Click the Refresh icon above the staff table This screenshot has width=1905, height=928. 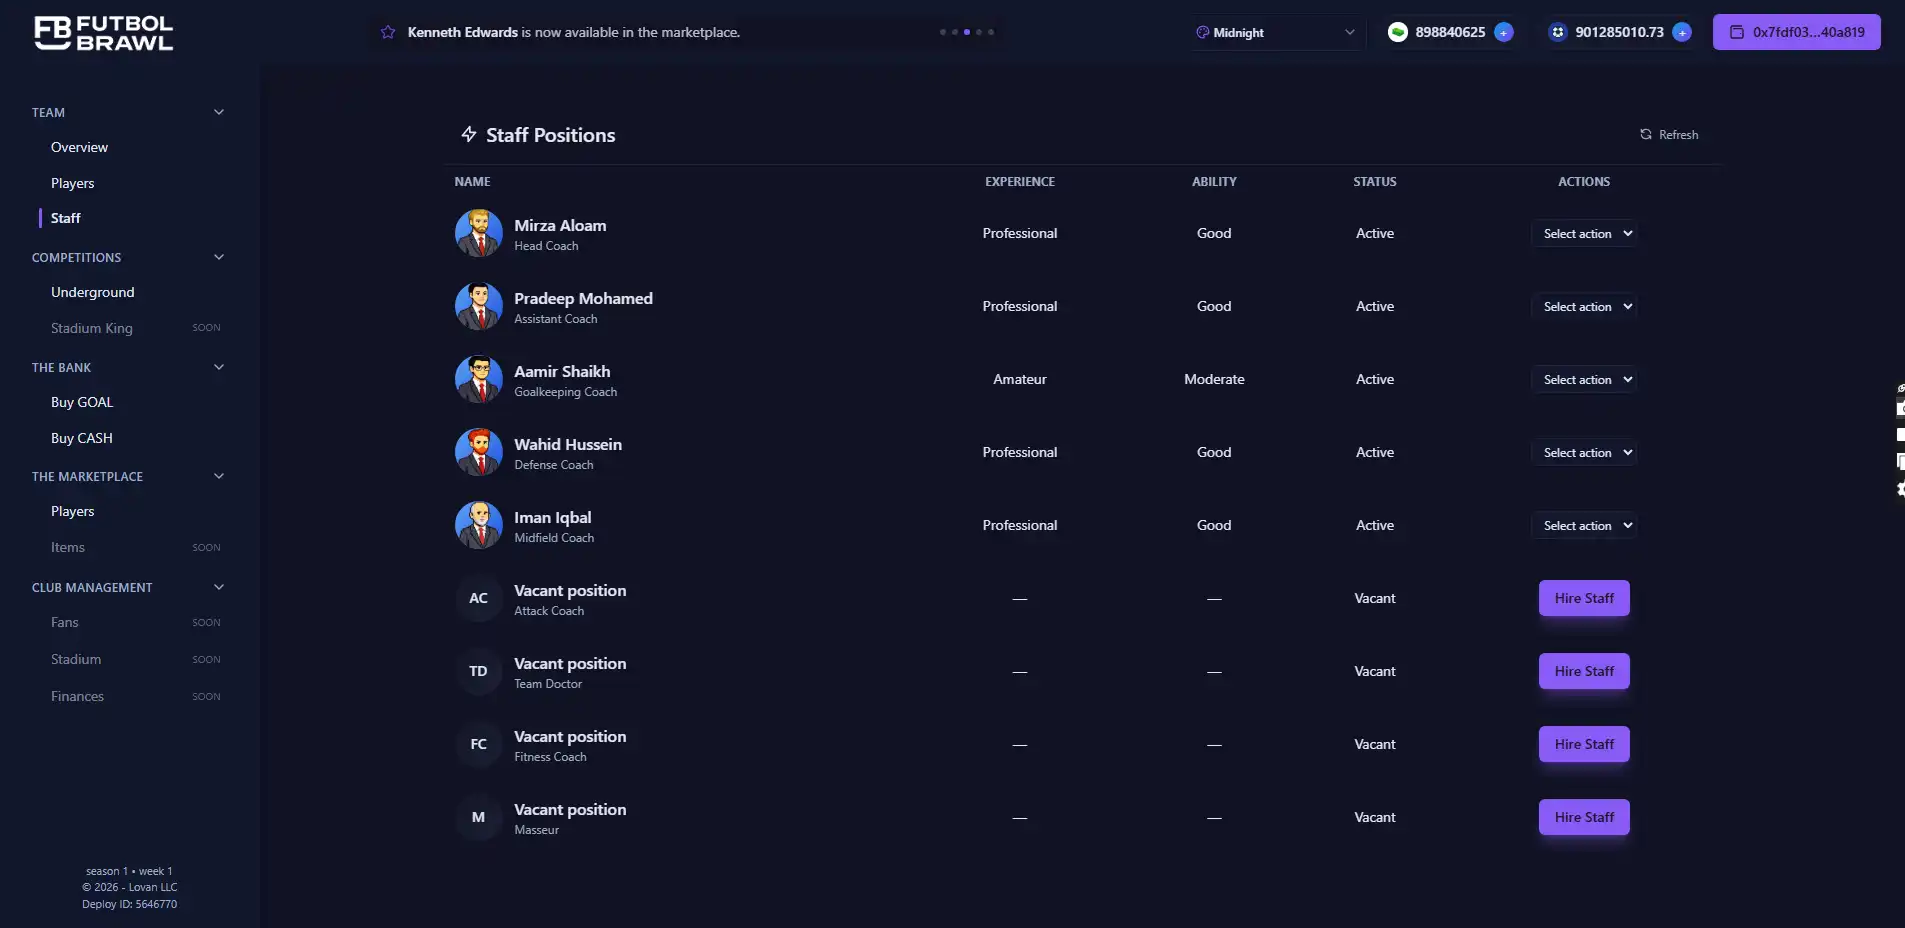(x=1646, y=134)
